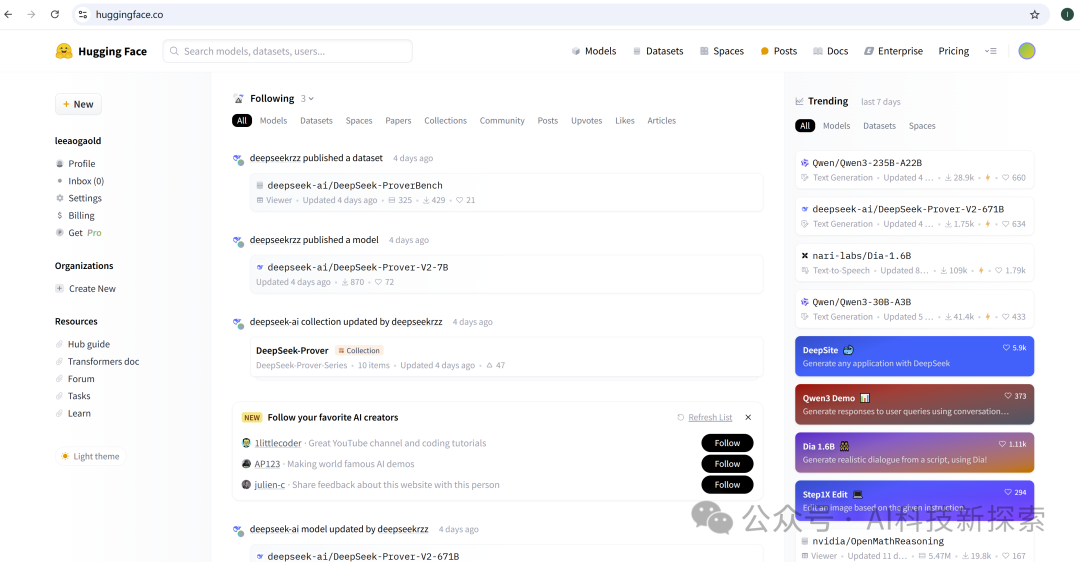Reload the page with refresh icon
This screenshot has width=1080, height=562.
click(x=54, y=14)
